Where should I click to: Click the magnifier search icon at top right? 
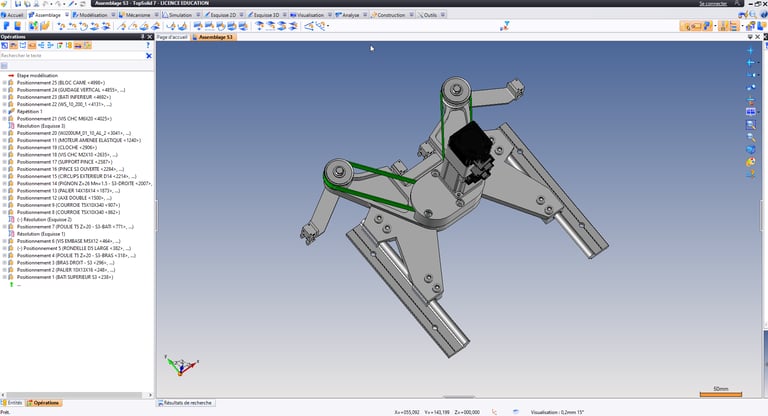[x=753, y=15]
